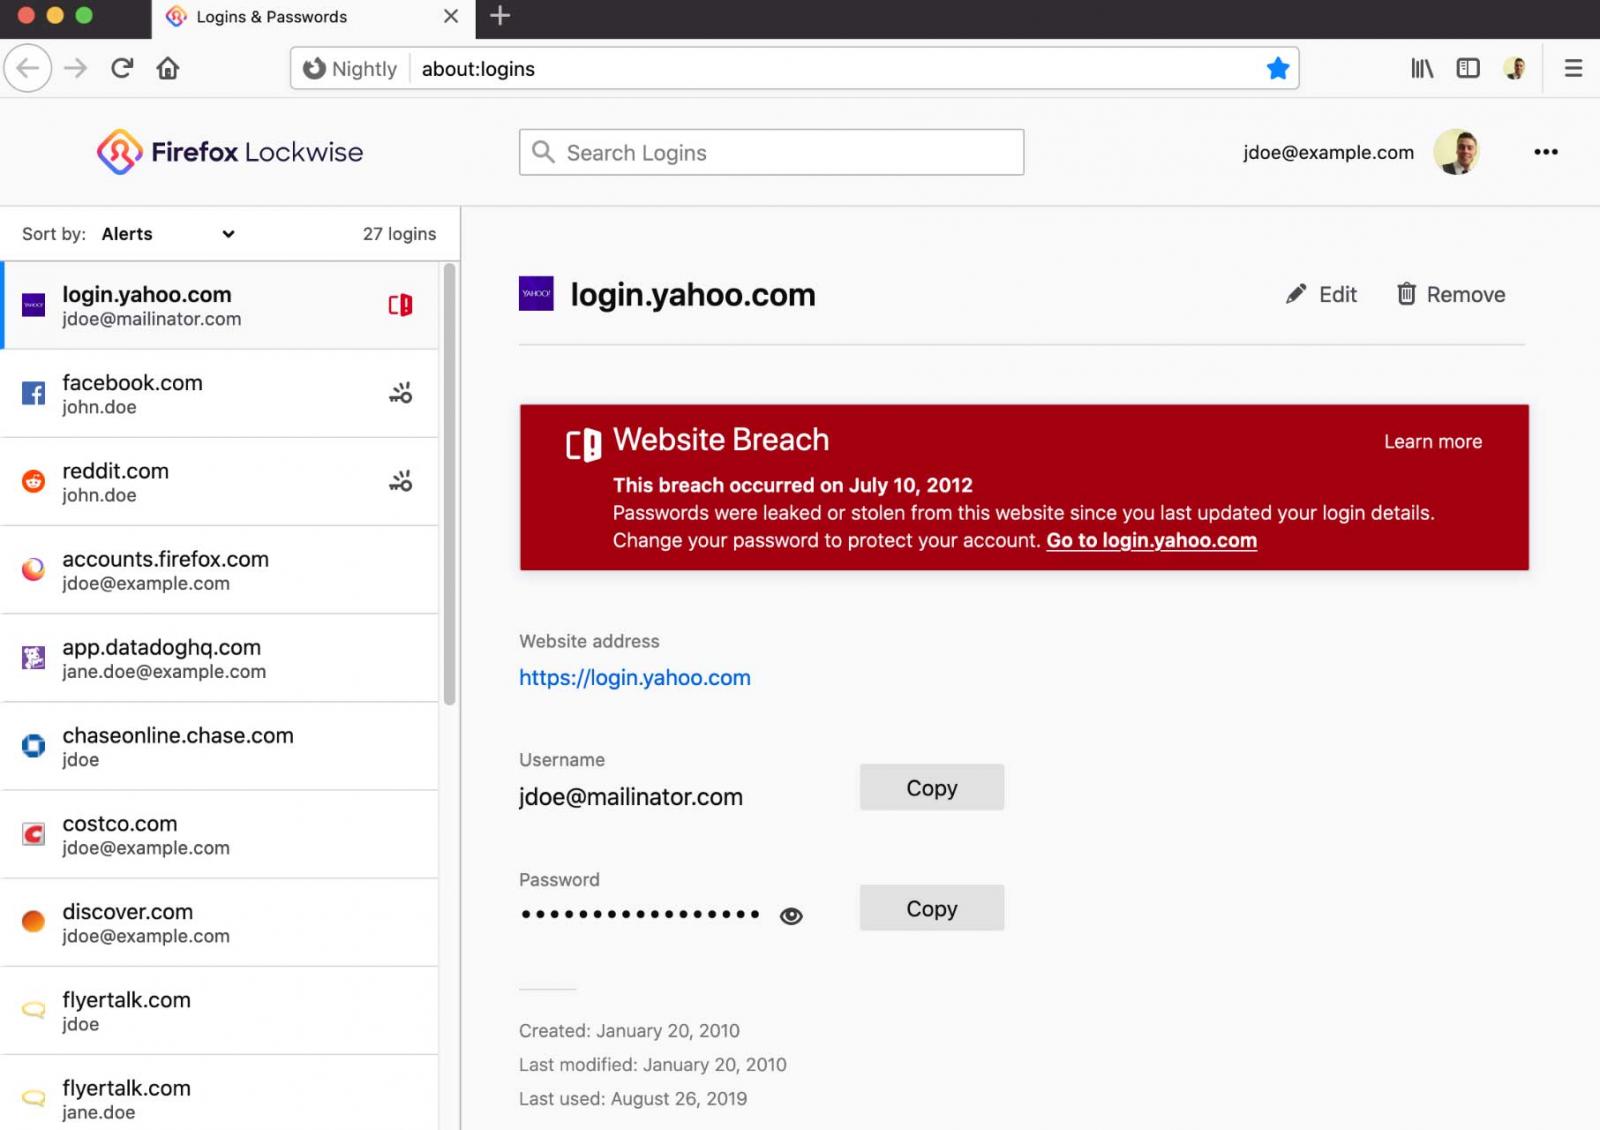The image size is (1600, 1130).
Task: Select the app.datadoghq.com login entry
Action: [219, 657]
